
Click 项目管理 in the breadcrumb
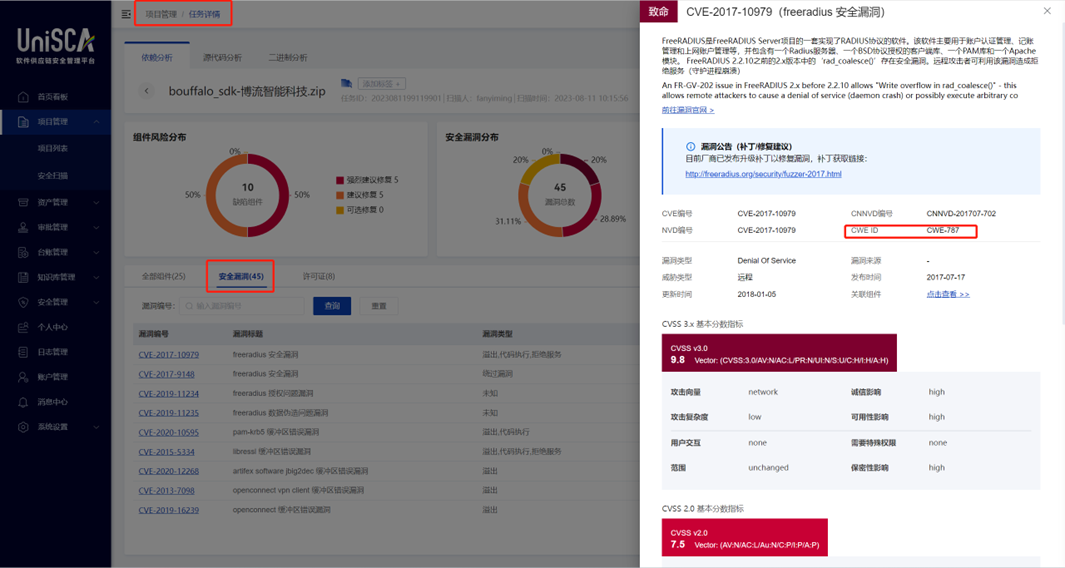[x=161, y=14]
